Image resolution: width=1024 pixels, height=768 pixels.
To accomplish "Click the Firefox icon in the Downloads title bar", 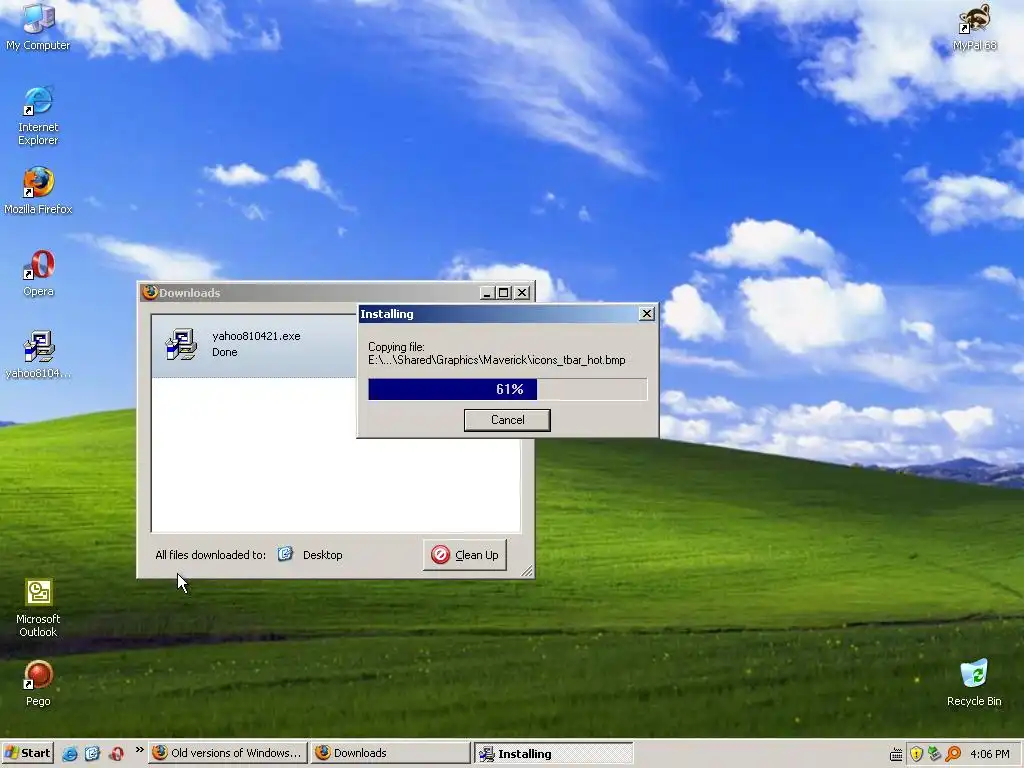I will pos(150,292).
